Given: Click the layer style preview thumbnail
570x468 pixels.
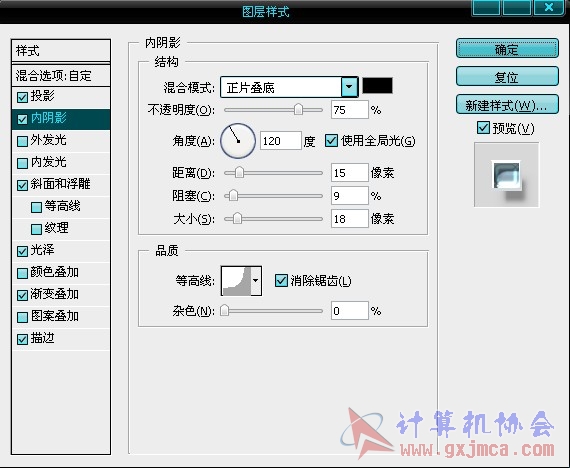Looking at the screenshot, I should point(506,175).
